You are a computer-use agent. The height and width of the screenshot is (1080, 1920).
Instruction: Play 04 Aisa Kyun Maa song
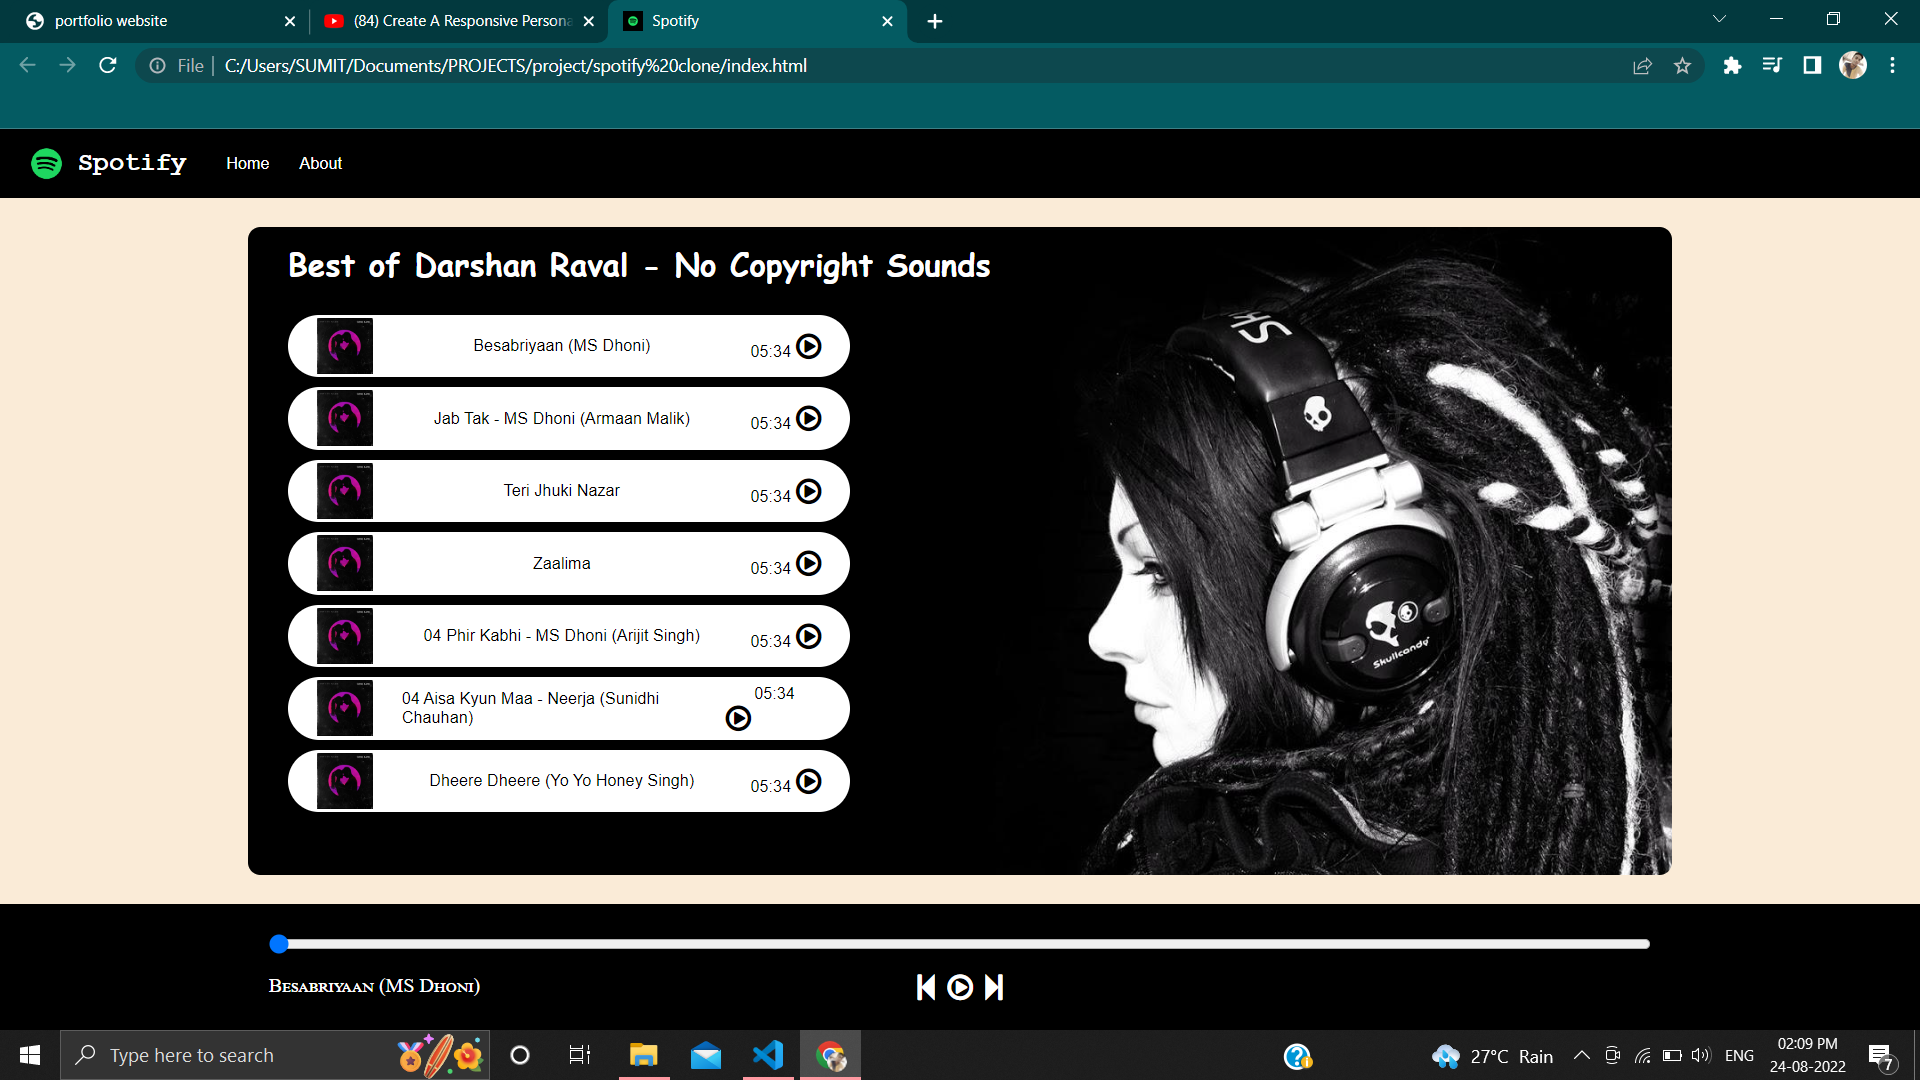coord(738,718)
